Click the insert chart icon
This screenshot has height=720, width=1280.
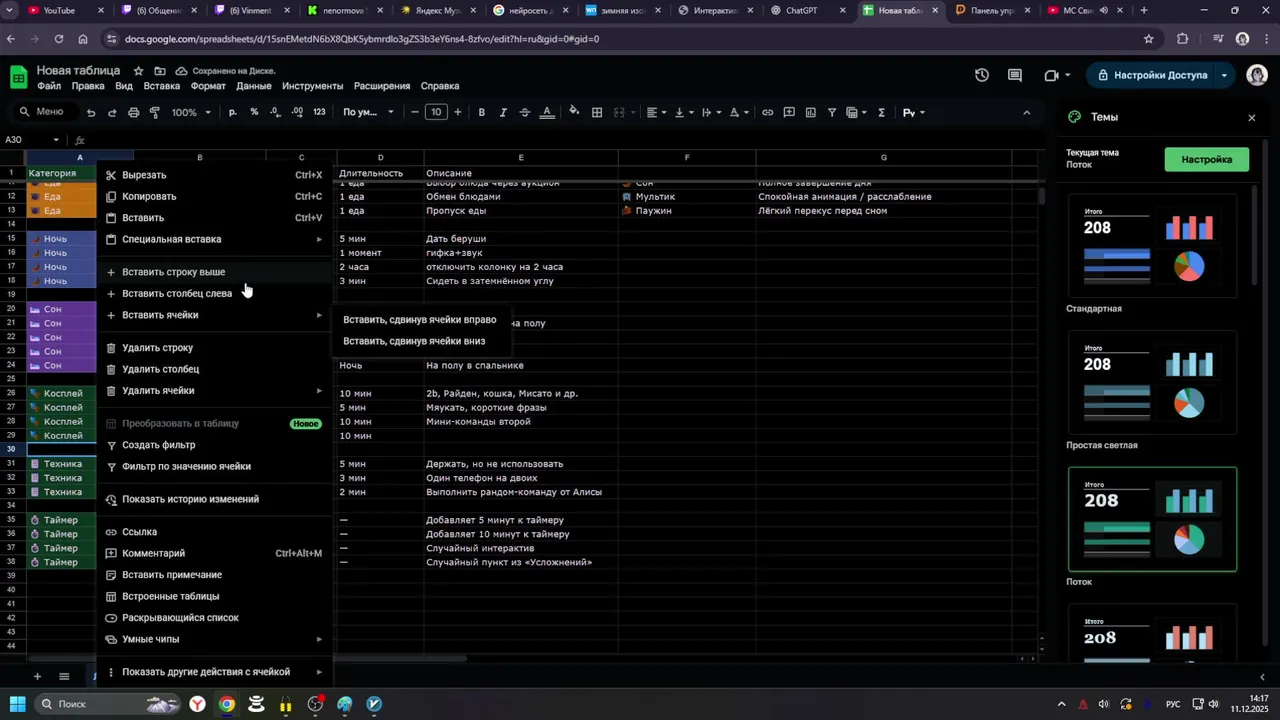(810, 112)
